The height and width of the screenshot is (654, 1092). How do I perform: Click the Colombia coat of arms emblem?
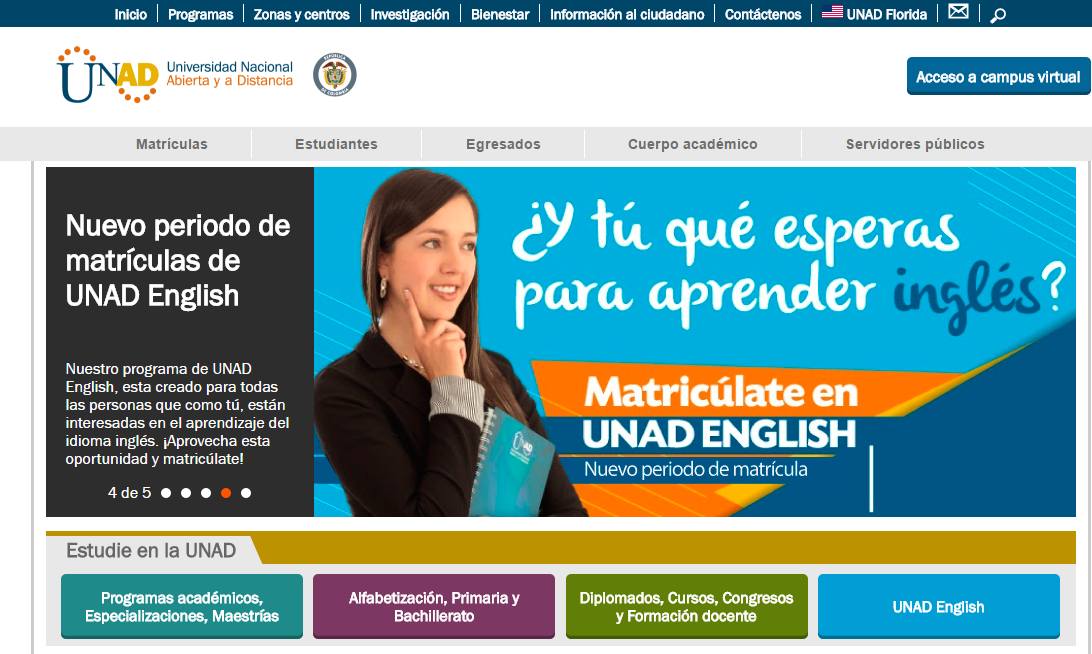click(x=335, y=75)
